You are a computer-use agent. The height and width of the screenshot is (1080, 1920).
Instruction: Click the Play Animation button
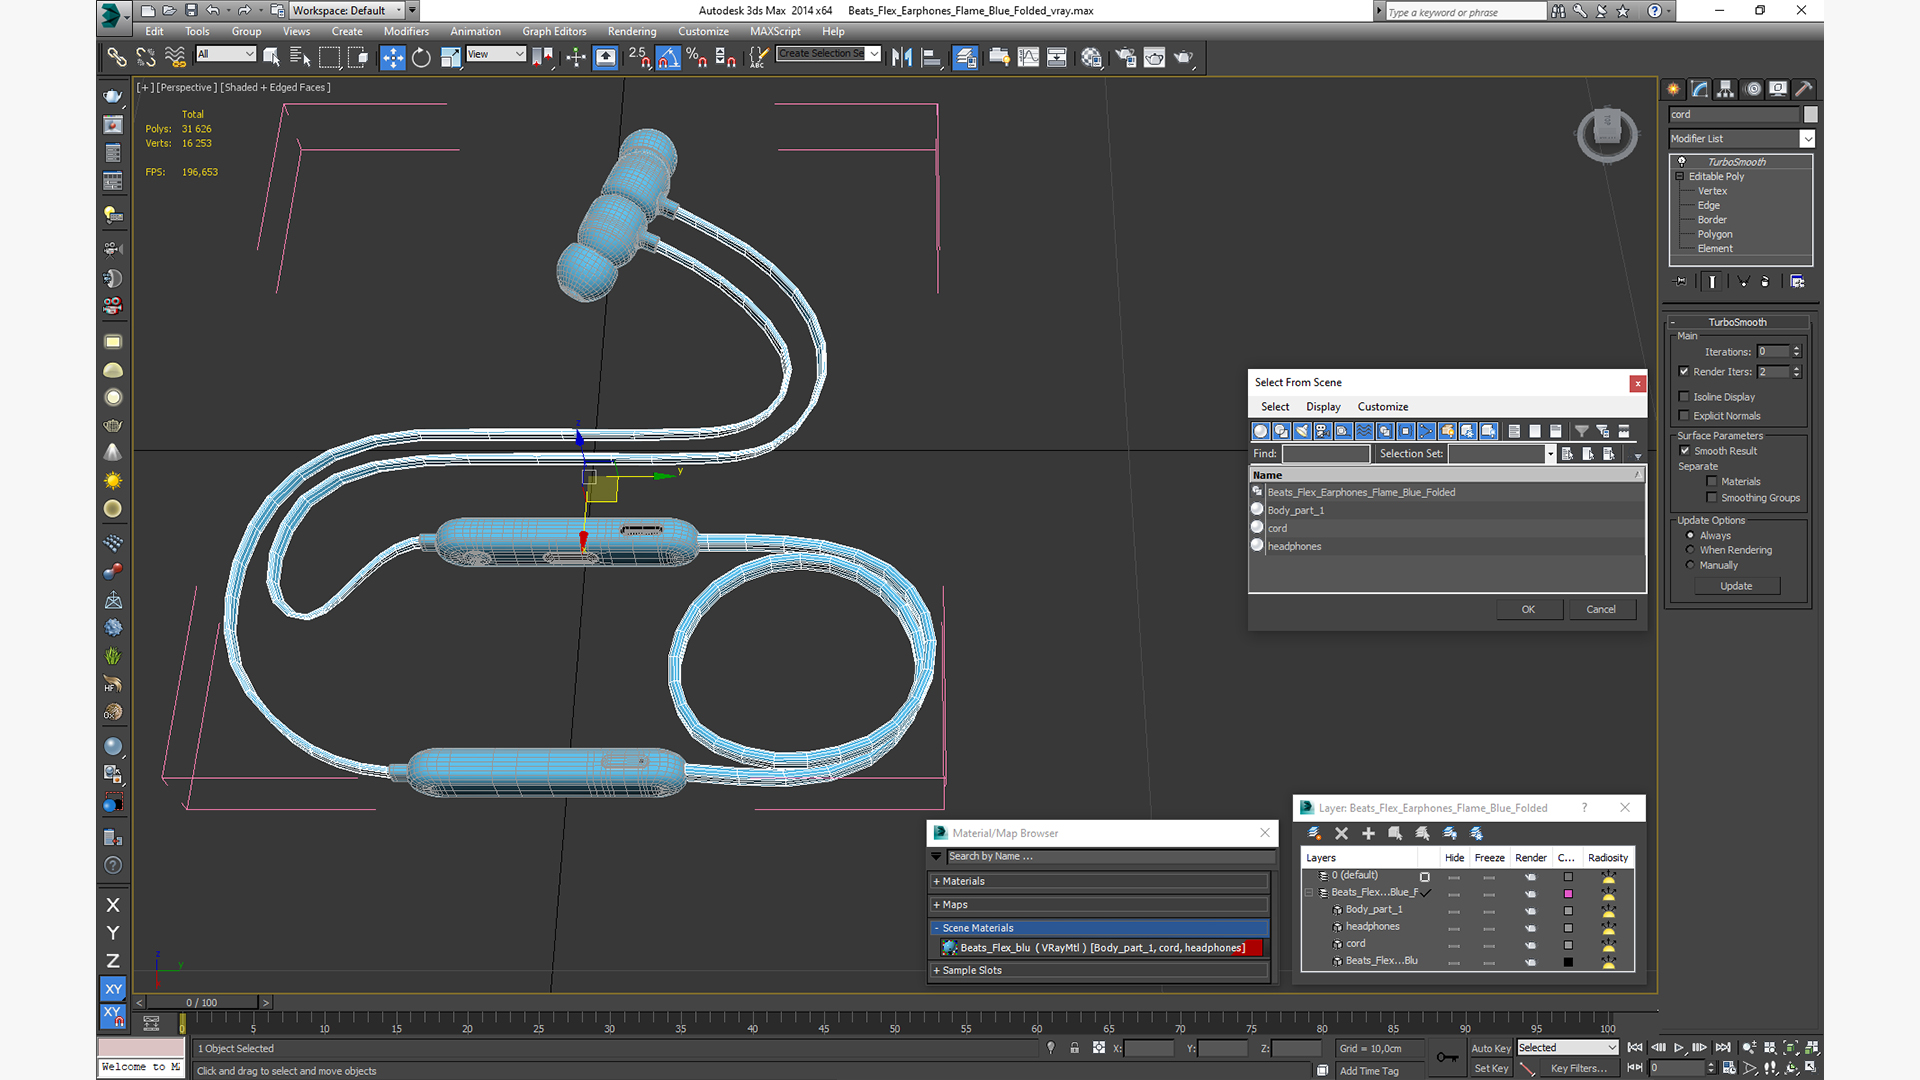tap(1679, 1048)
